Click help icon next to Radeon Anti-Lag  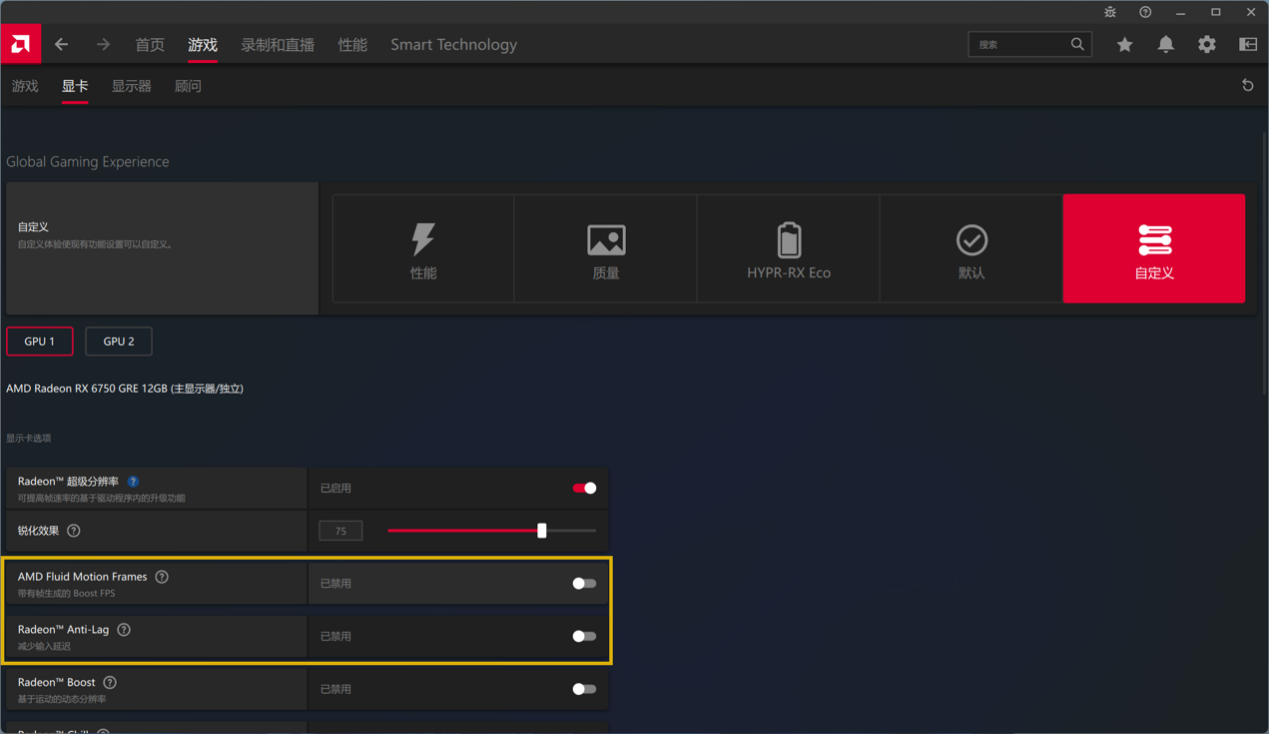pyautogui.click(x=124, y=630)
